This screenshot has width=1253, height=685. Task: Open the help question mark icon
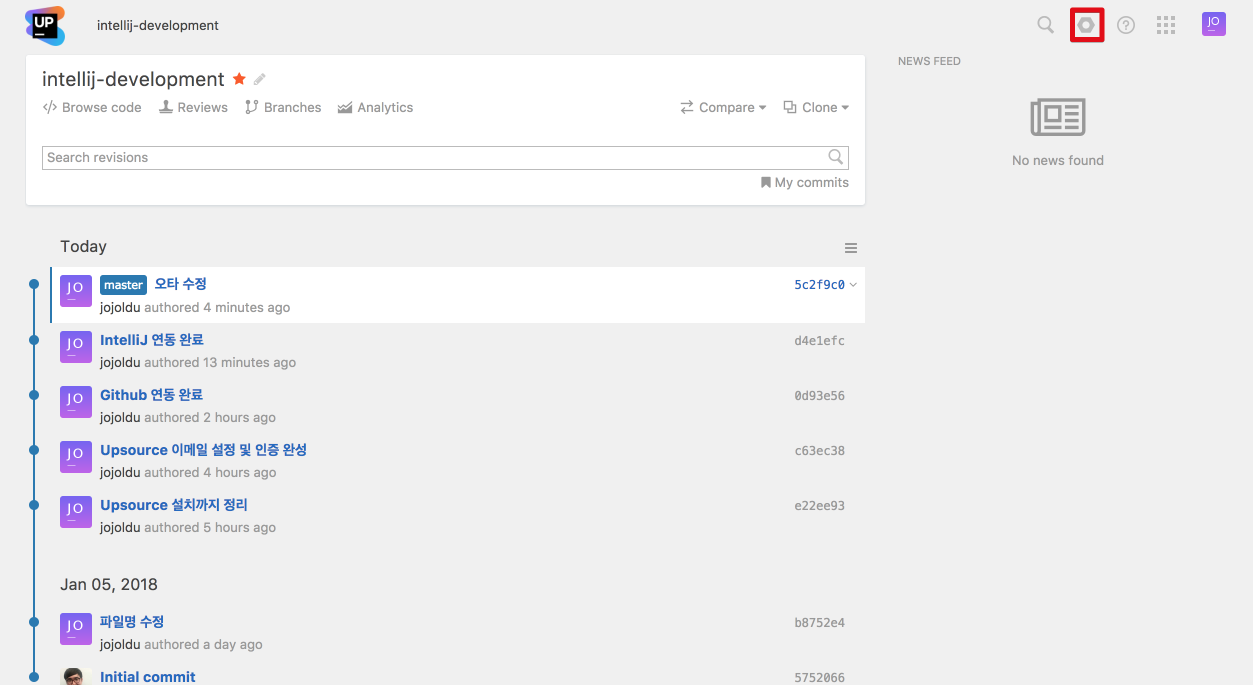pos(1126,25)
